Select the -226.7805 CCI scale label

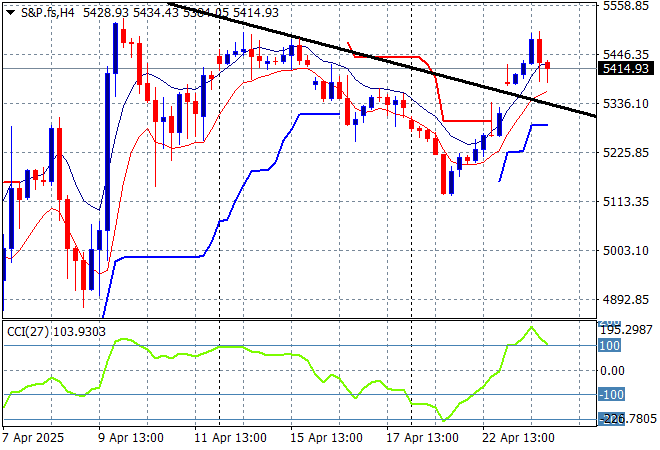click(x=628, y=419)
